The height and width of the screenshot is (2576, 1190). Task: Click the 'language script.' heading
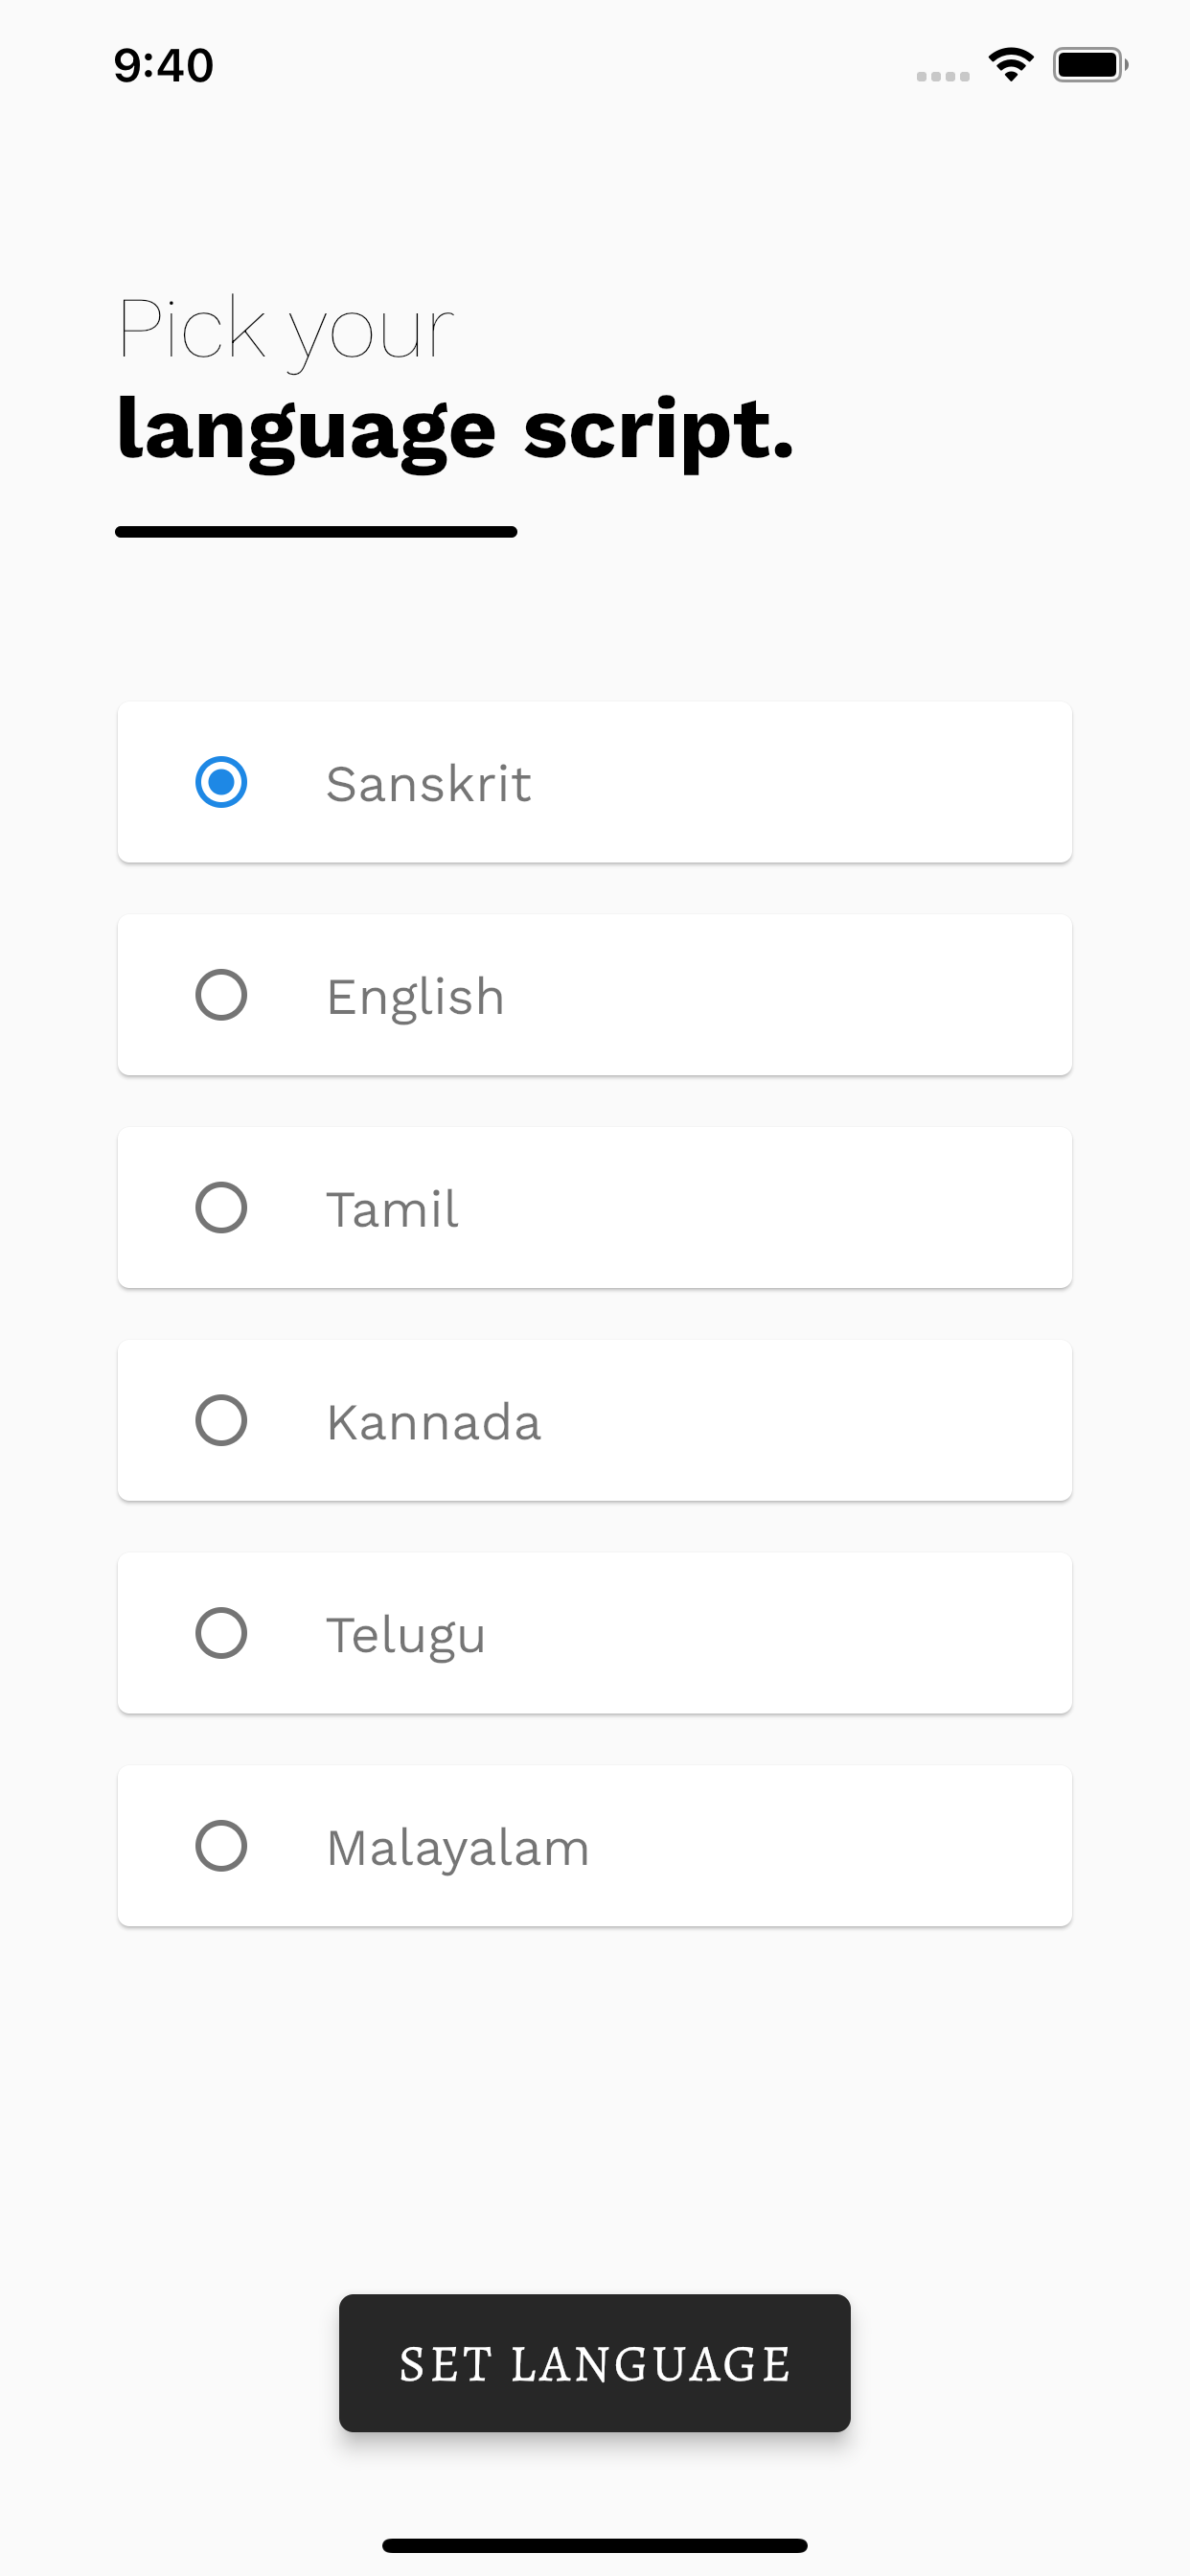click(x=455, y=430)
